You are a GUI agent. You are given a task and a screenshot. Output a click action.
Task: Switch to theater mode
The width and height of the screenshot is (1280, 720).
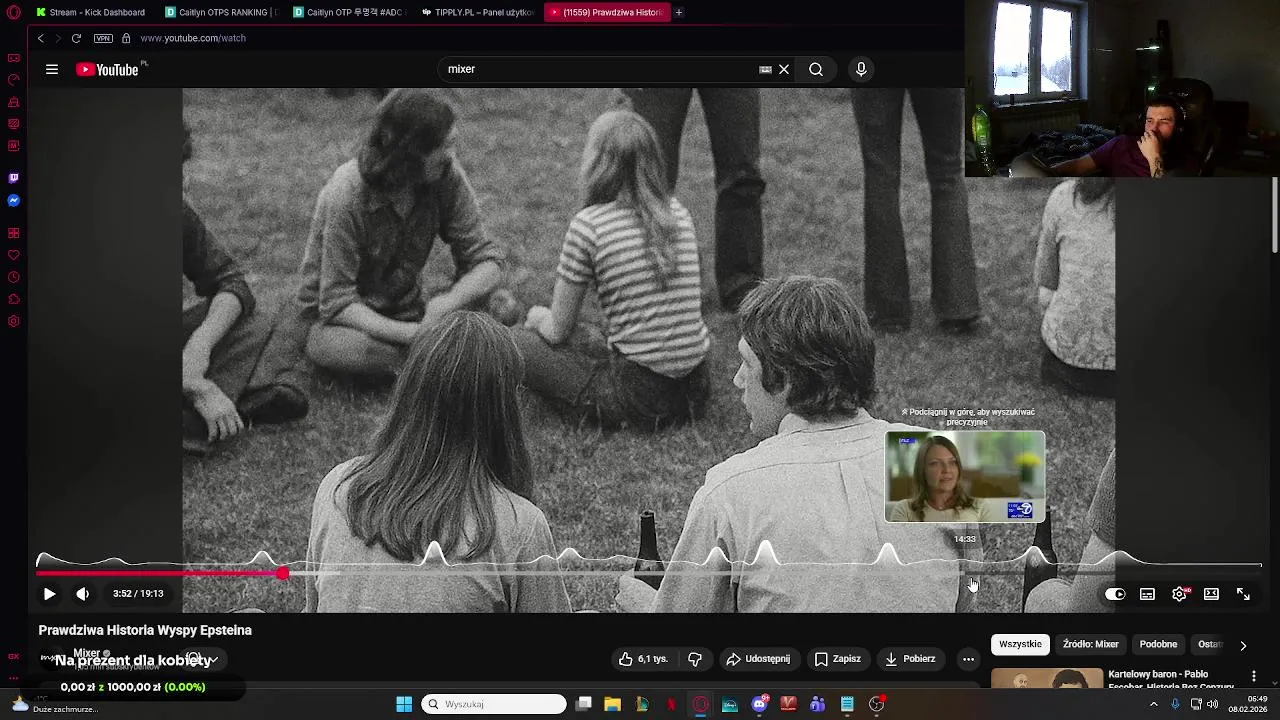coord(1211,594)
